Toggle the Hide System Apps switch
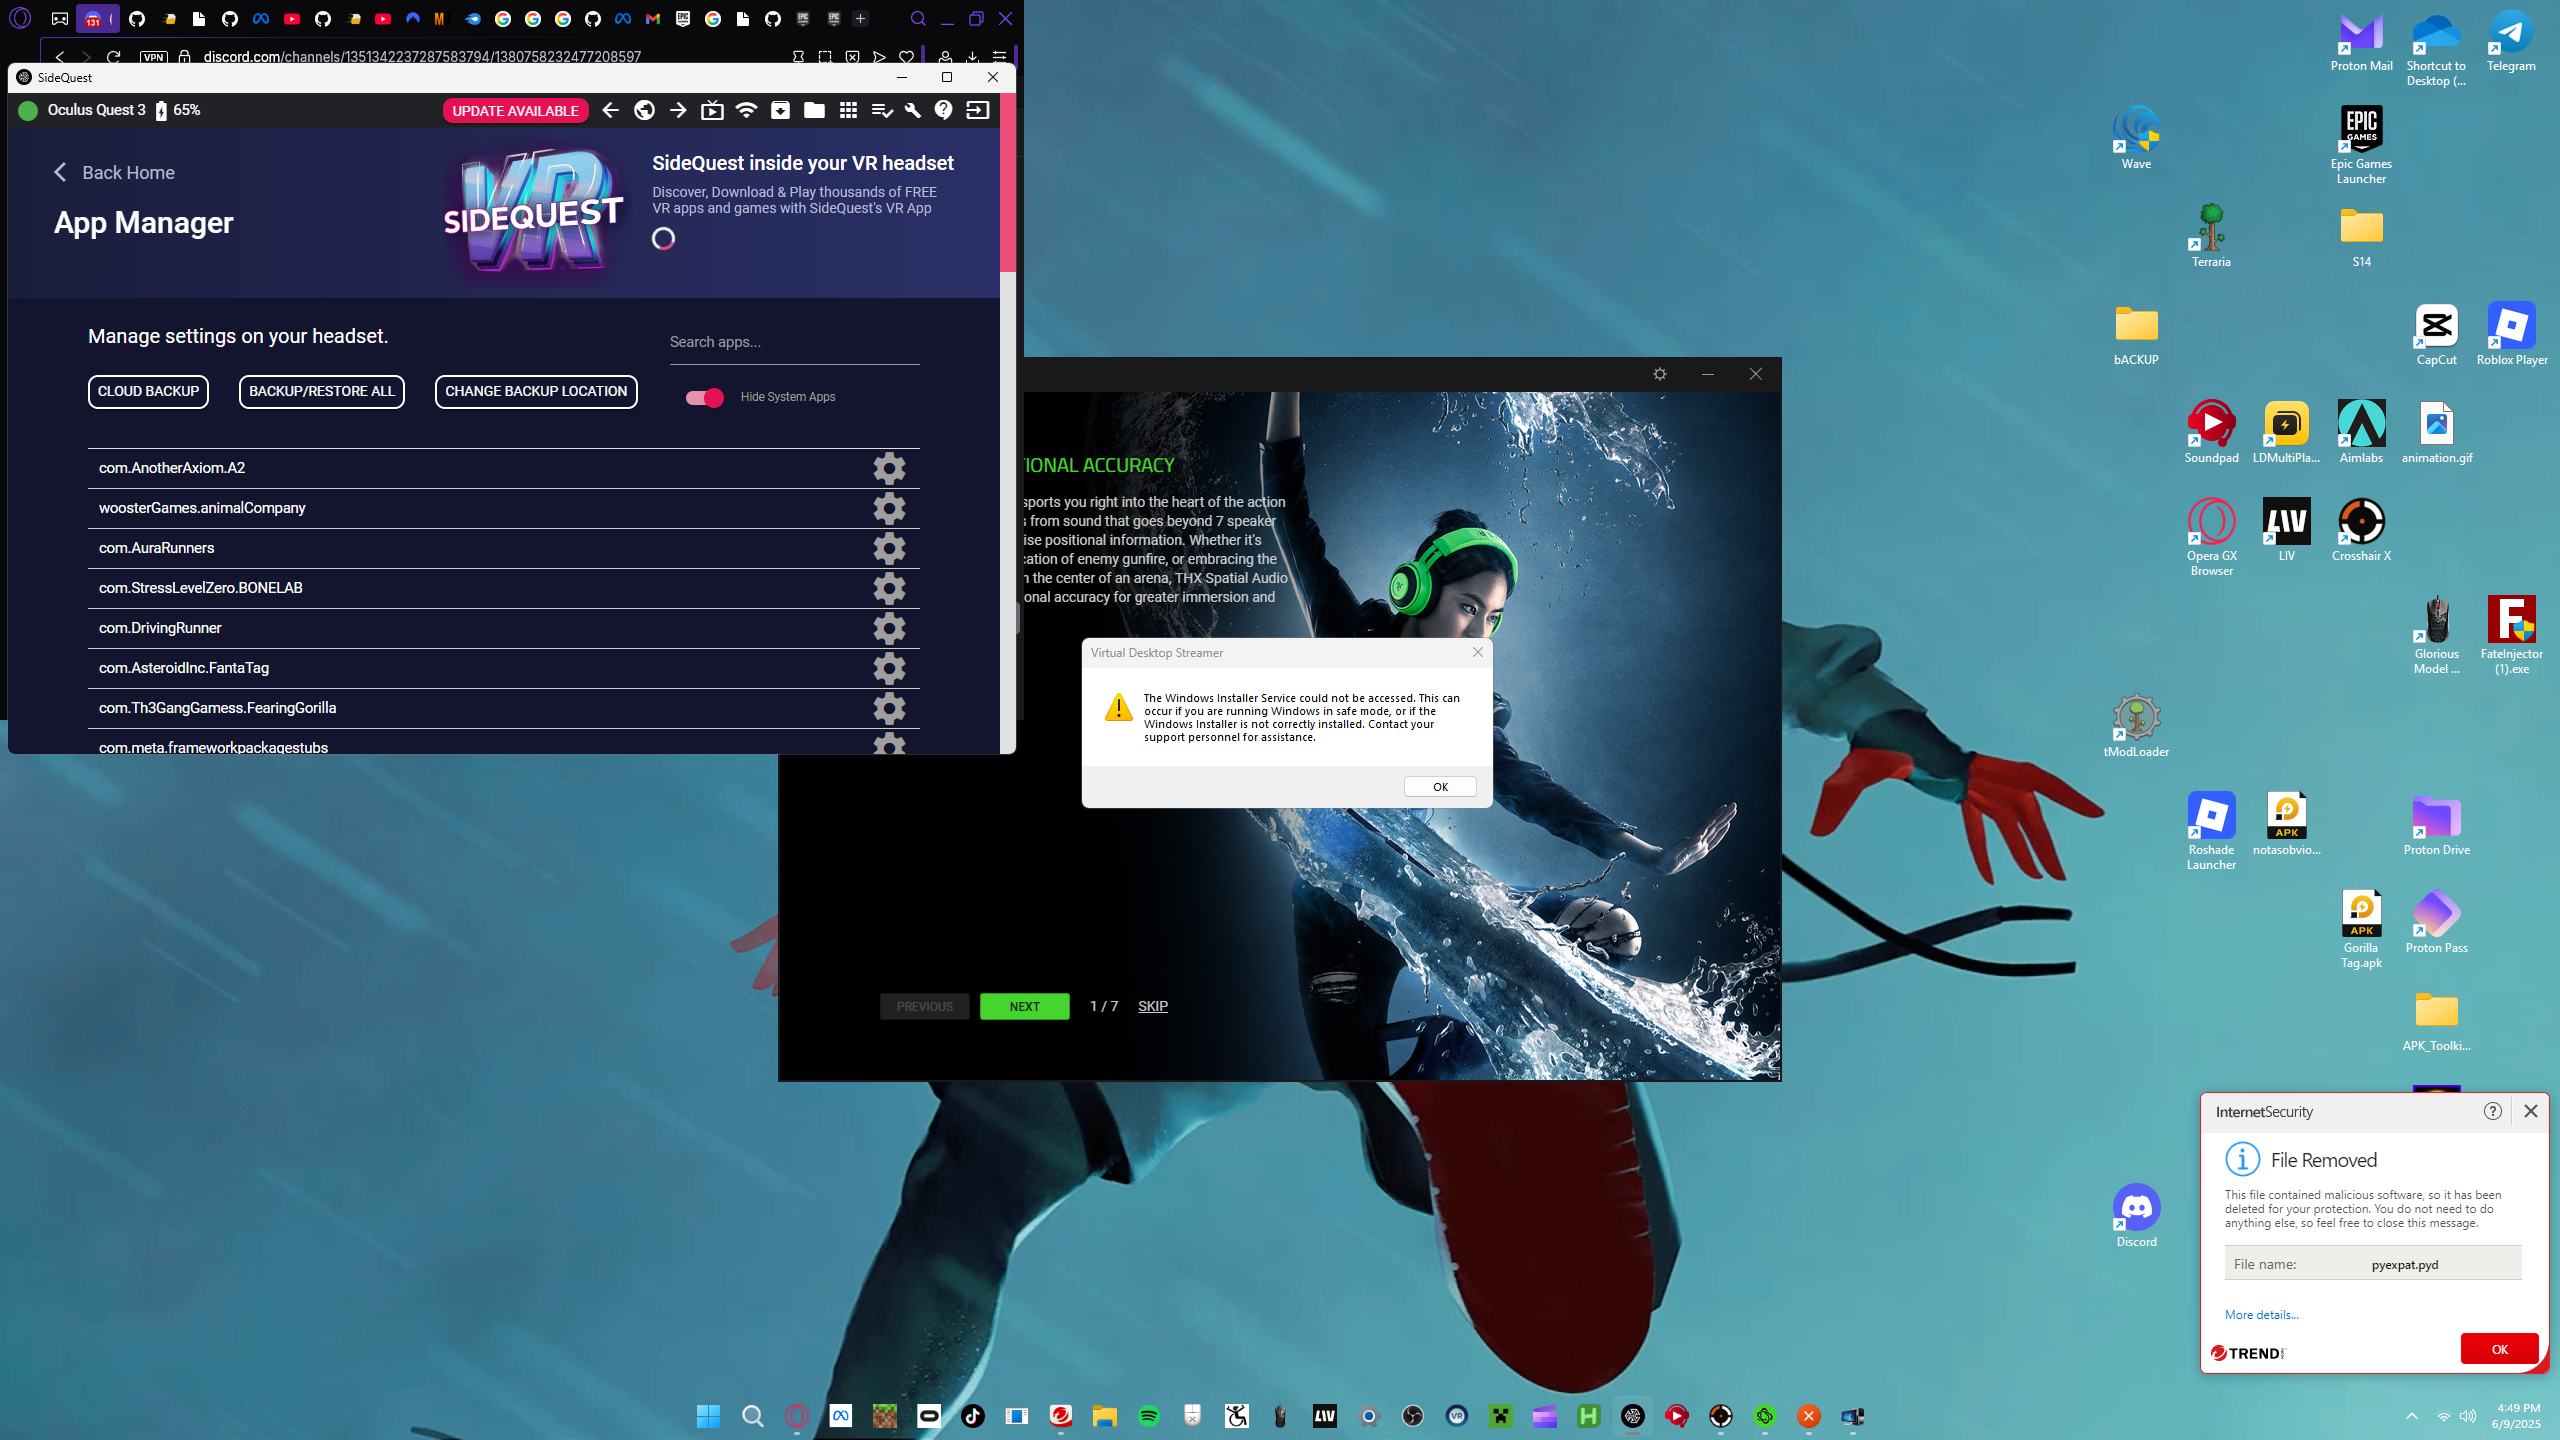The height and width of the screenshot is (1440, 2560). coord(704,397)
